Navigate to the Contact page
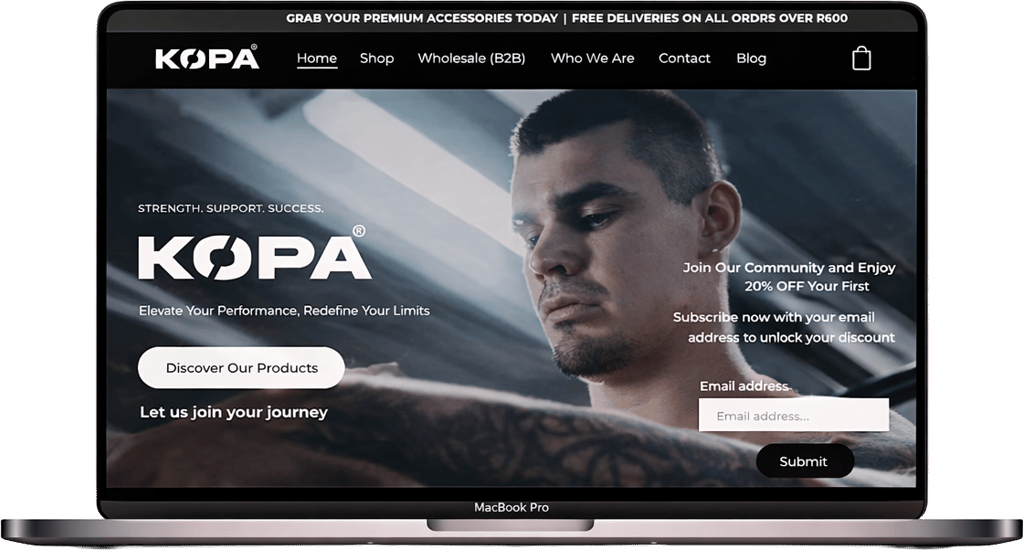The image size is (1024, 550). 684,58
